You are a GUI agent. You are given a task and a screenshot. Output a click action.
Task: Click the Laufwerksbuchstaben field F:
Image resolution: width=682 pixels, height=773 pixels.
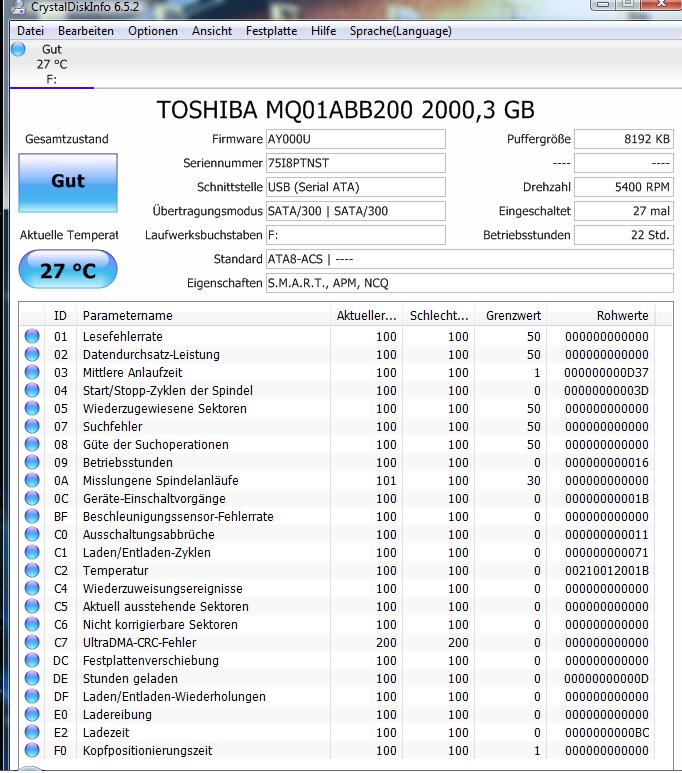click(x=356, y=235)
